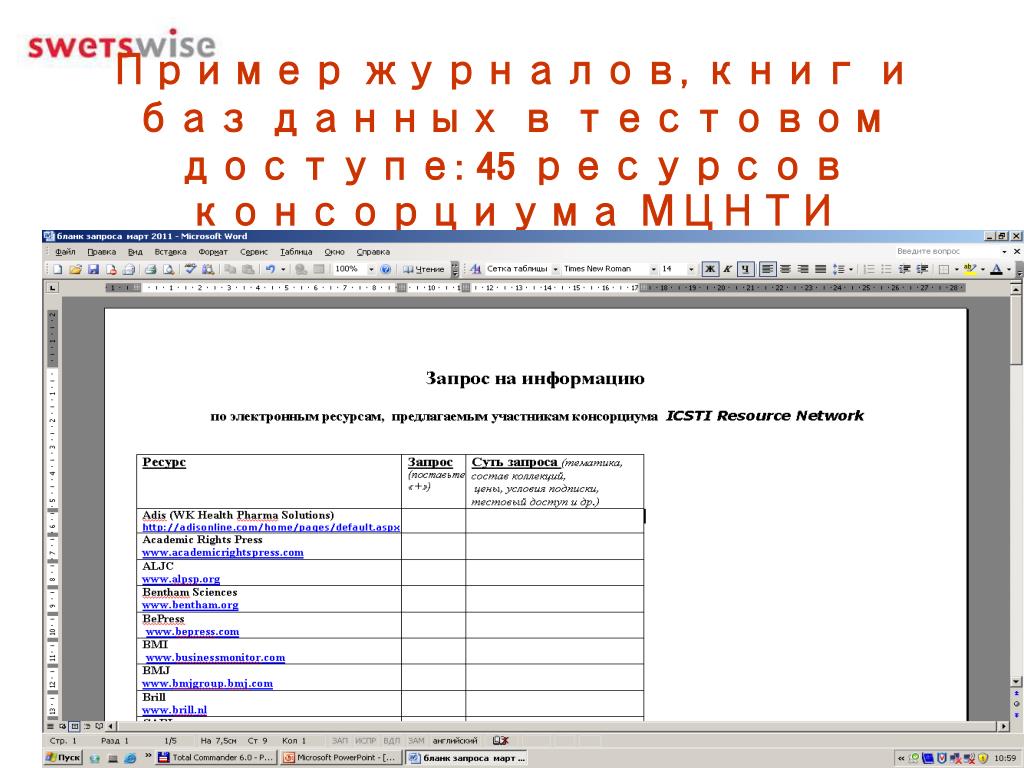Apply bulleted list formatting
This screenshot has width=1024, height=768.
point(886,269)
